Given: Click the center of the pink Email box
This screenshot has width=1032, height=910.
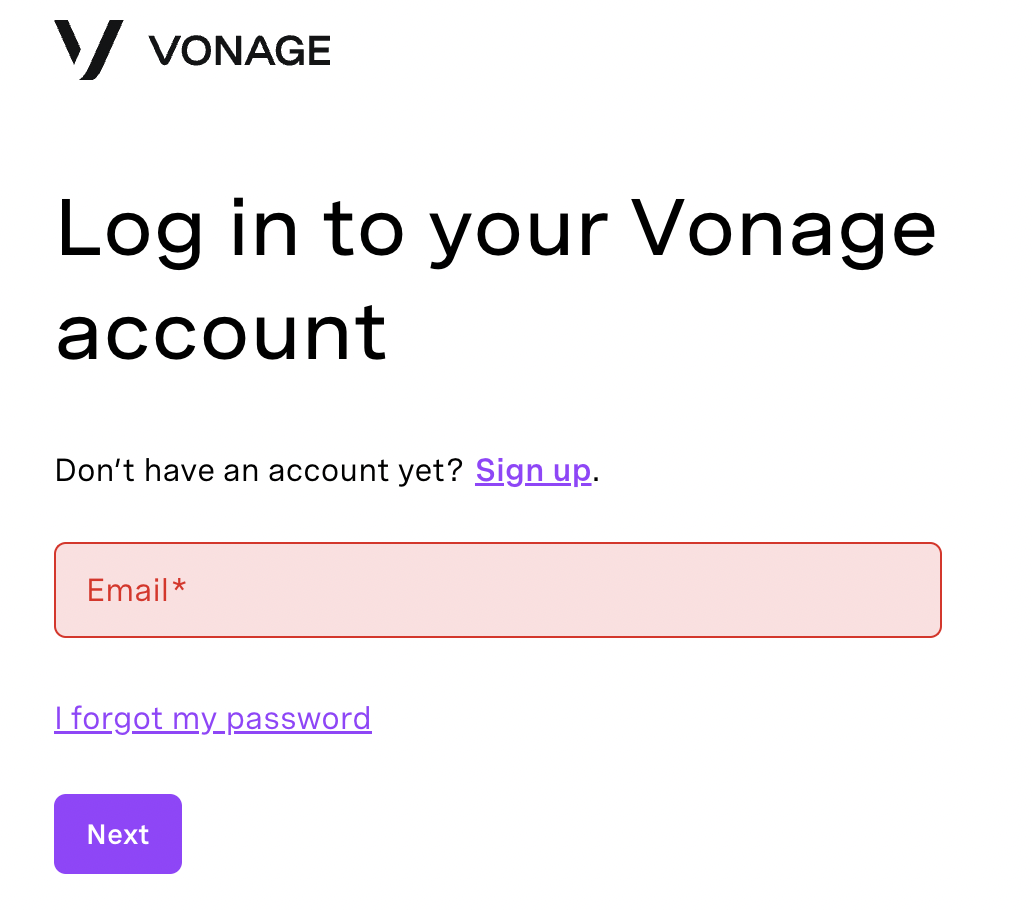Looking at the screenshot, I should pos(498,590).
